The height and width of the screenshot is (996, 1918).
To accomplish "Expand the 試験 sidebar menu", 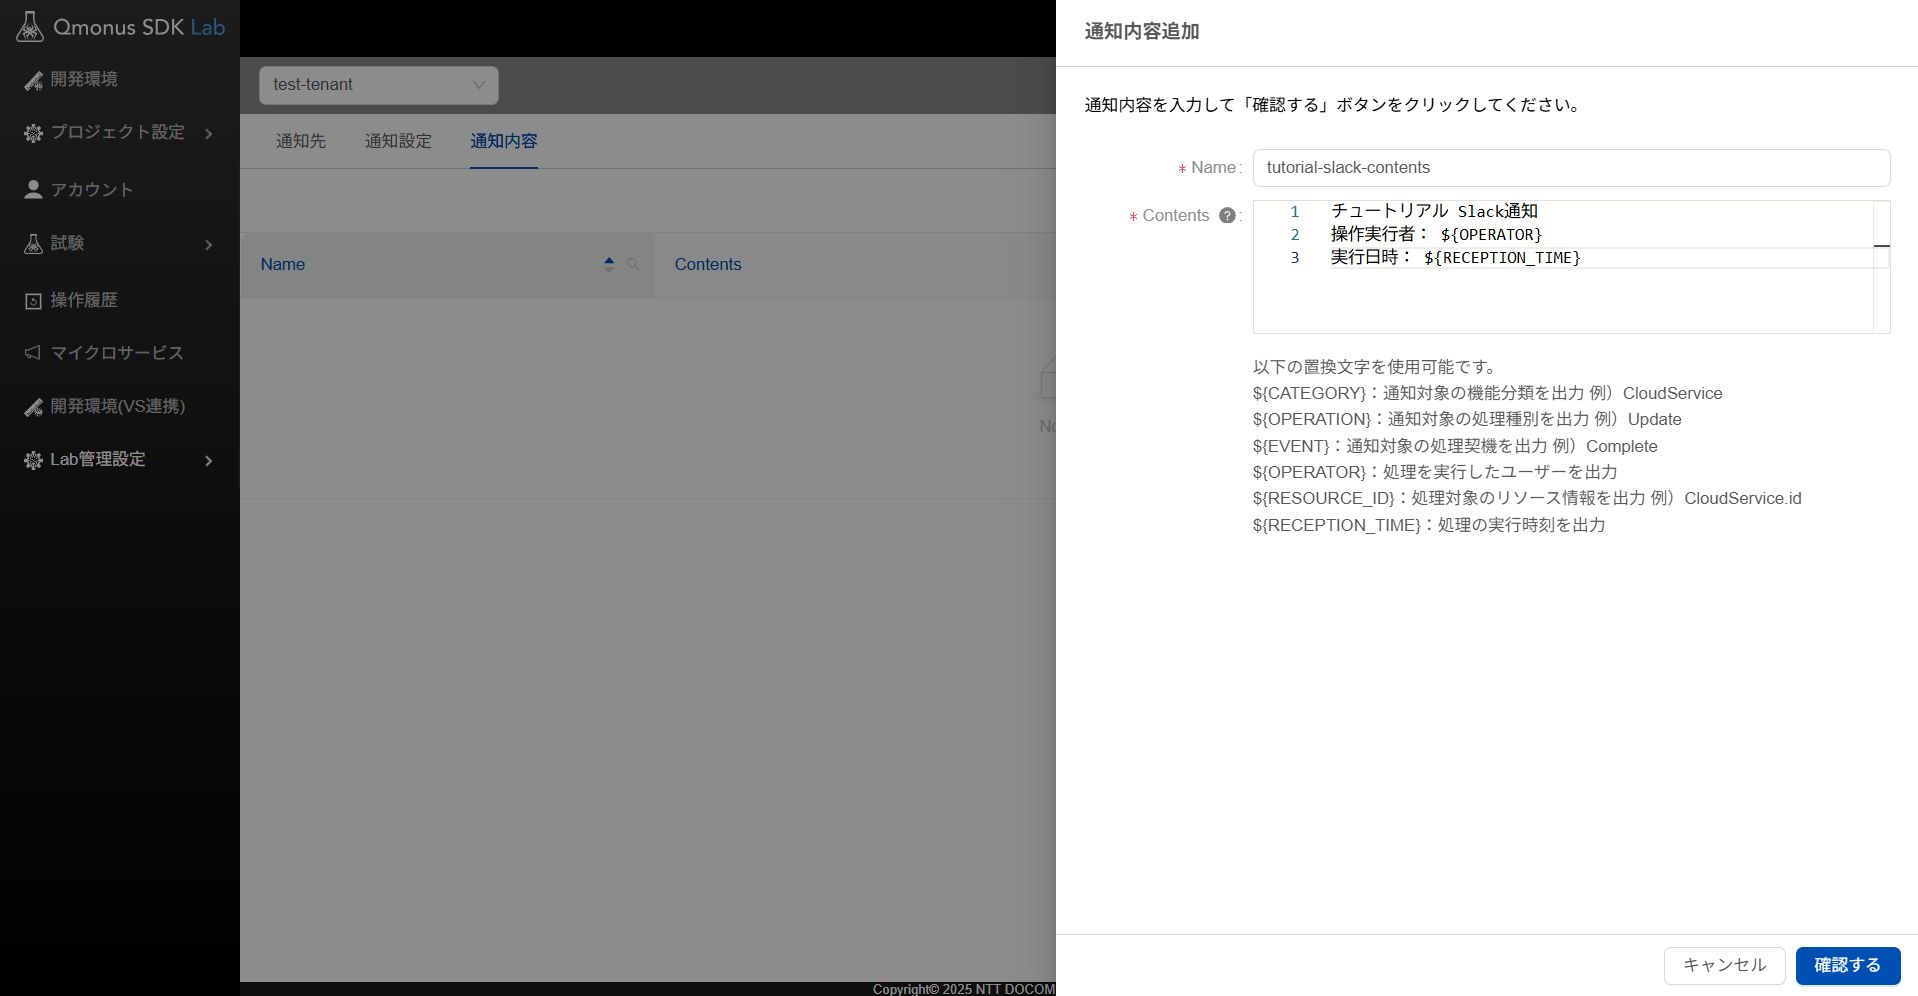I will [x=208, y=244].
